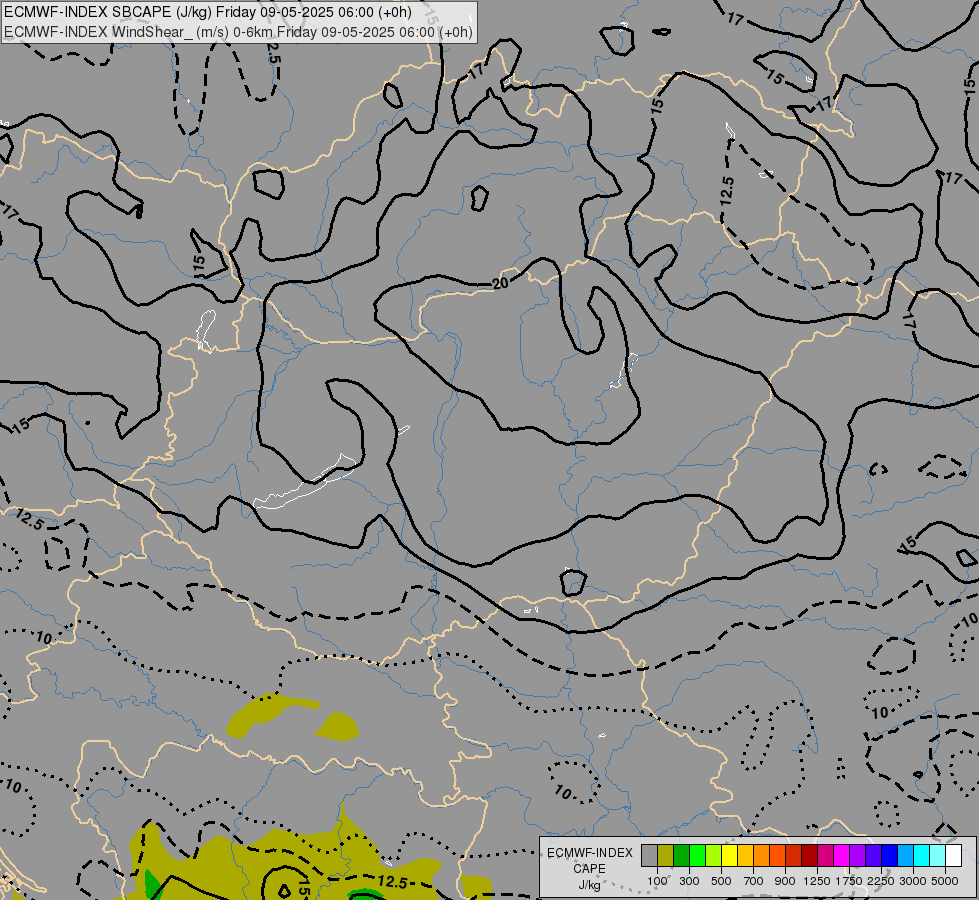The image size is (979, 900).
Task: Click the pure yellow legend swatch
Action: point(730,855)
